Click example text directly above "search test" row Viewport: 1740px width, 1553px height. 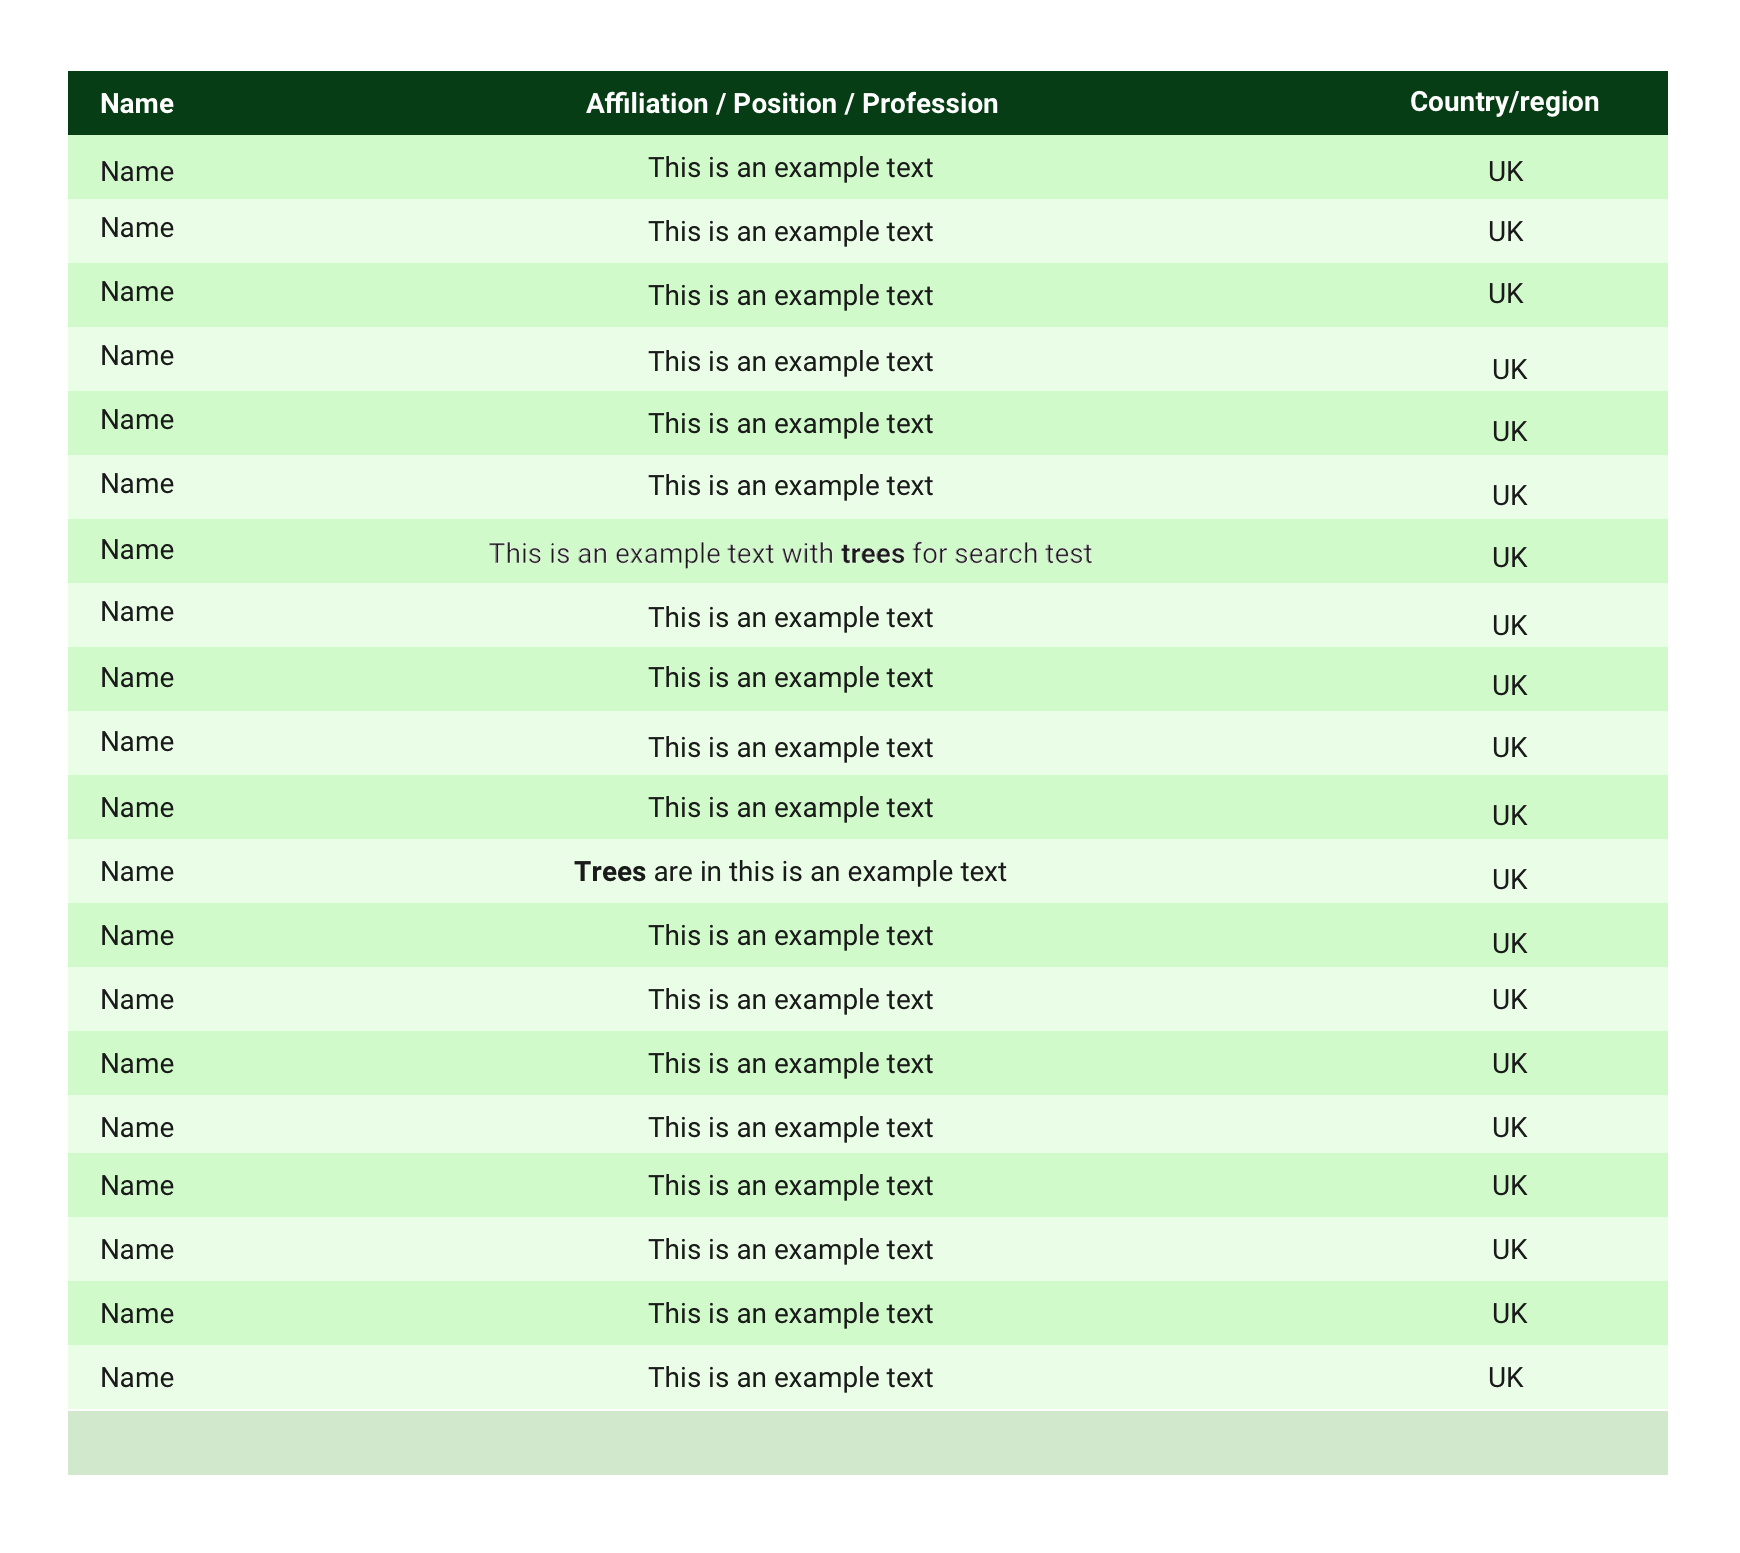click(790, 486)
